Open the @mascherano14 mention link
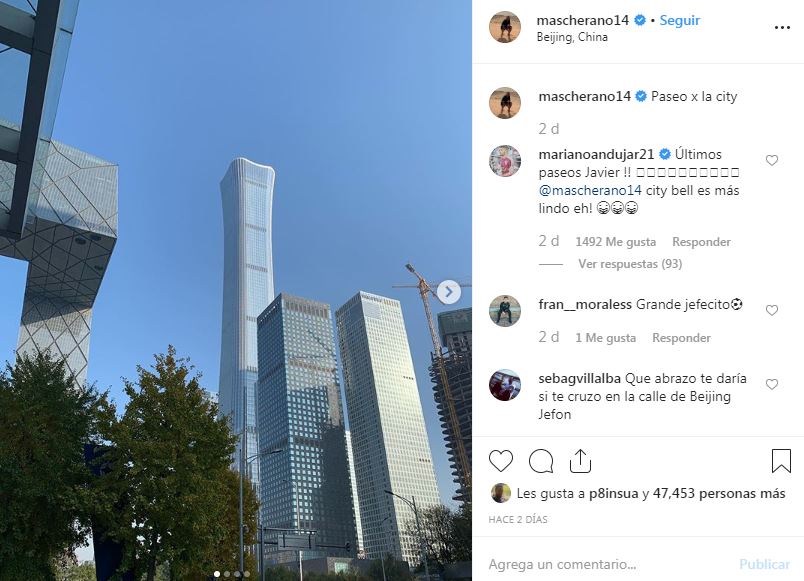The image size is (804, 581). [590, 190]
